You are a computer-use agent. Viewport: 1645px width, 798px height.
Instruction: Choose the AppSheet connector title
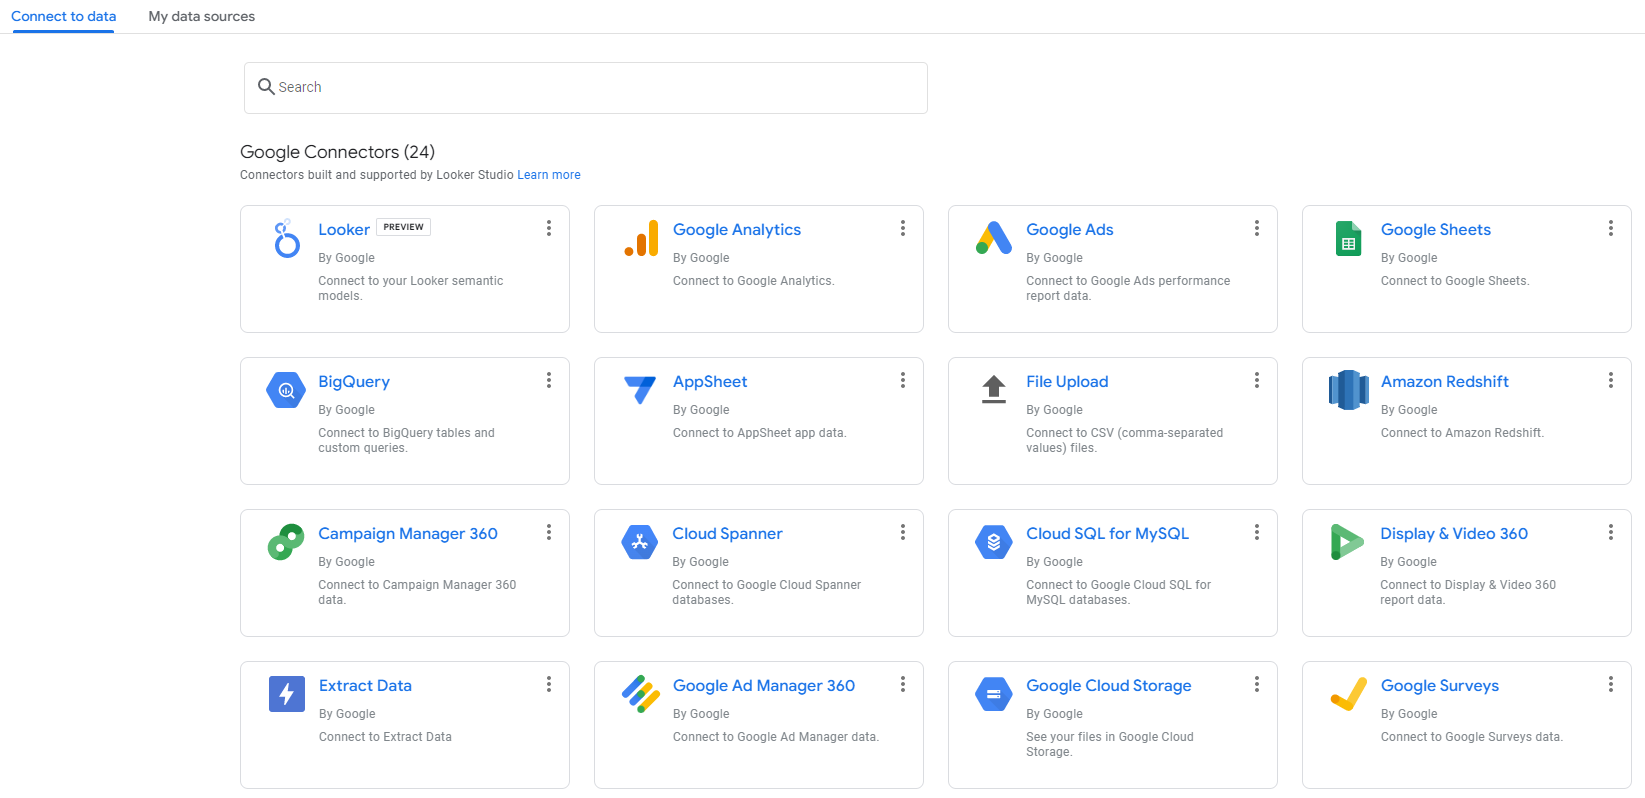(710, 382)
